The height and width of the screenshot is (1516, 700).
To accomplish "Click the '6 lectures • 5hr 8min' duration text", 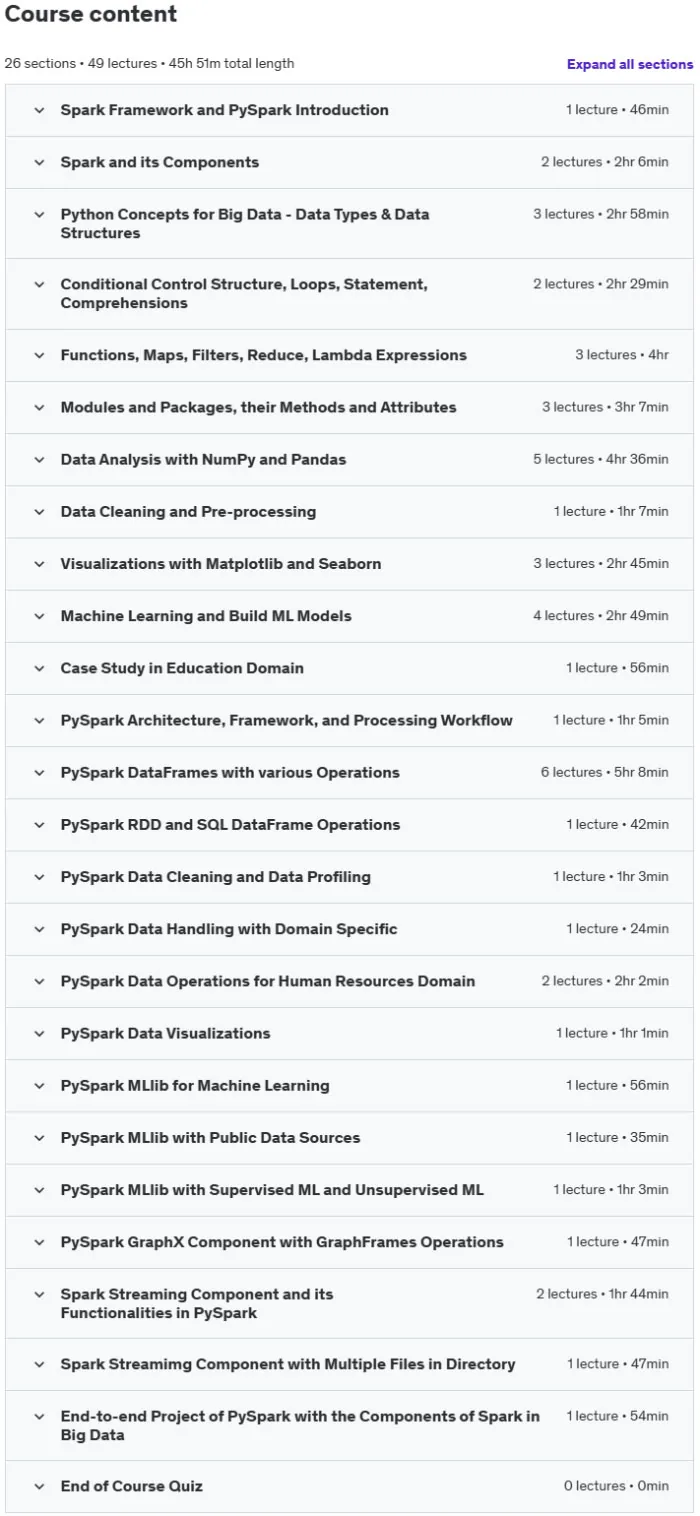I will pos(604,772).
